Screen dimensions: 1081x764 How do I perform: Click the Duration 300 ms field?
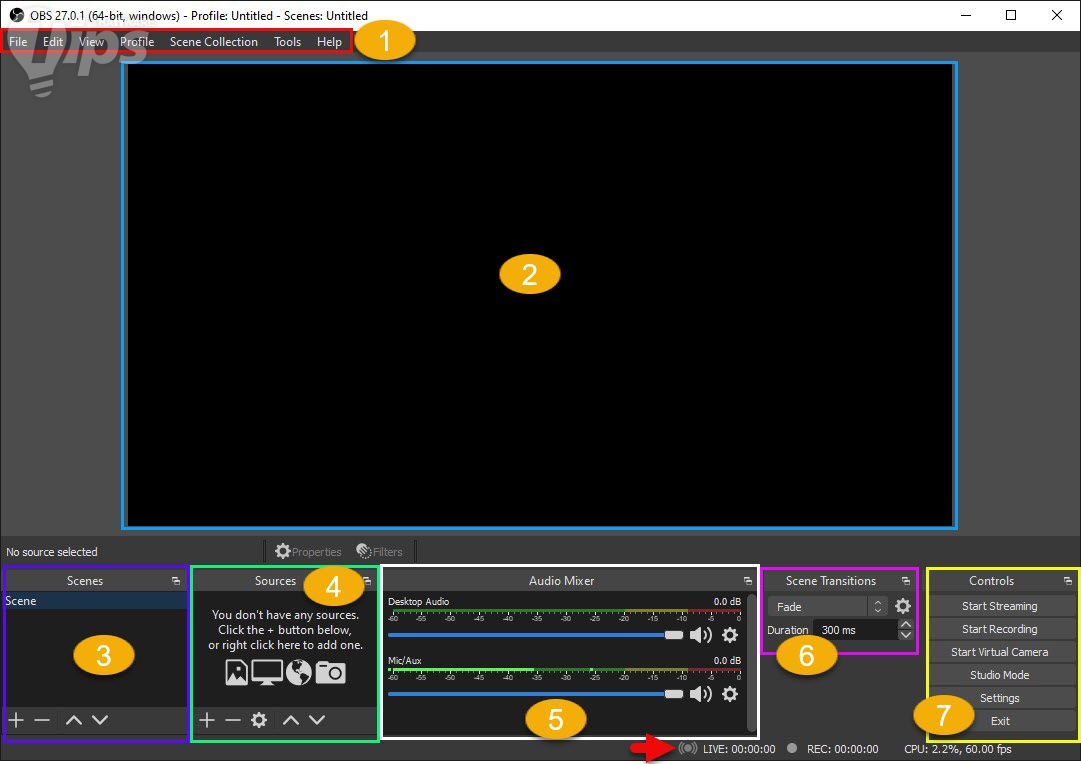(856, 630)
